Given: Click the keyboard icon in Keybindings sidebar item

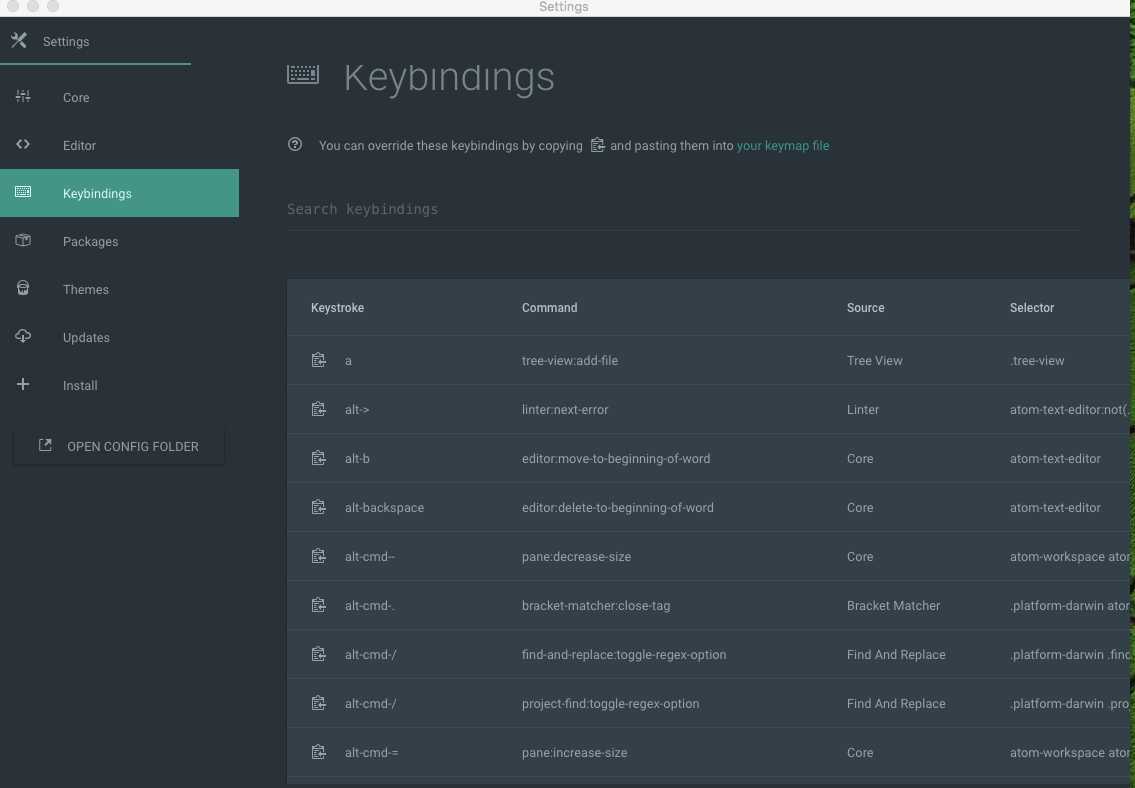Looking at the screenshot, I should pyautogui.click(x=23, y=192).
